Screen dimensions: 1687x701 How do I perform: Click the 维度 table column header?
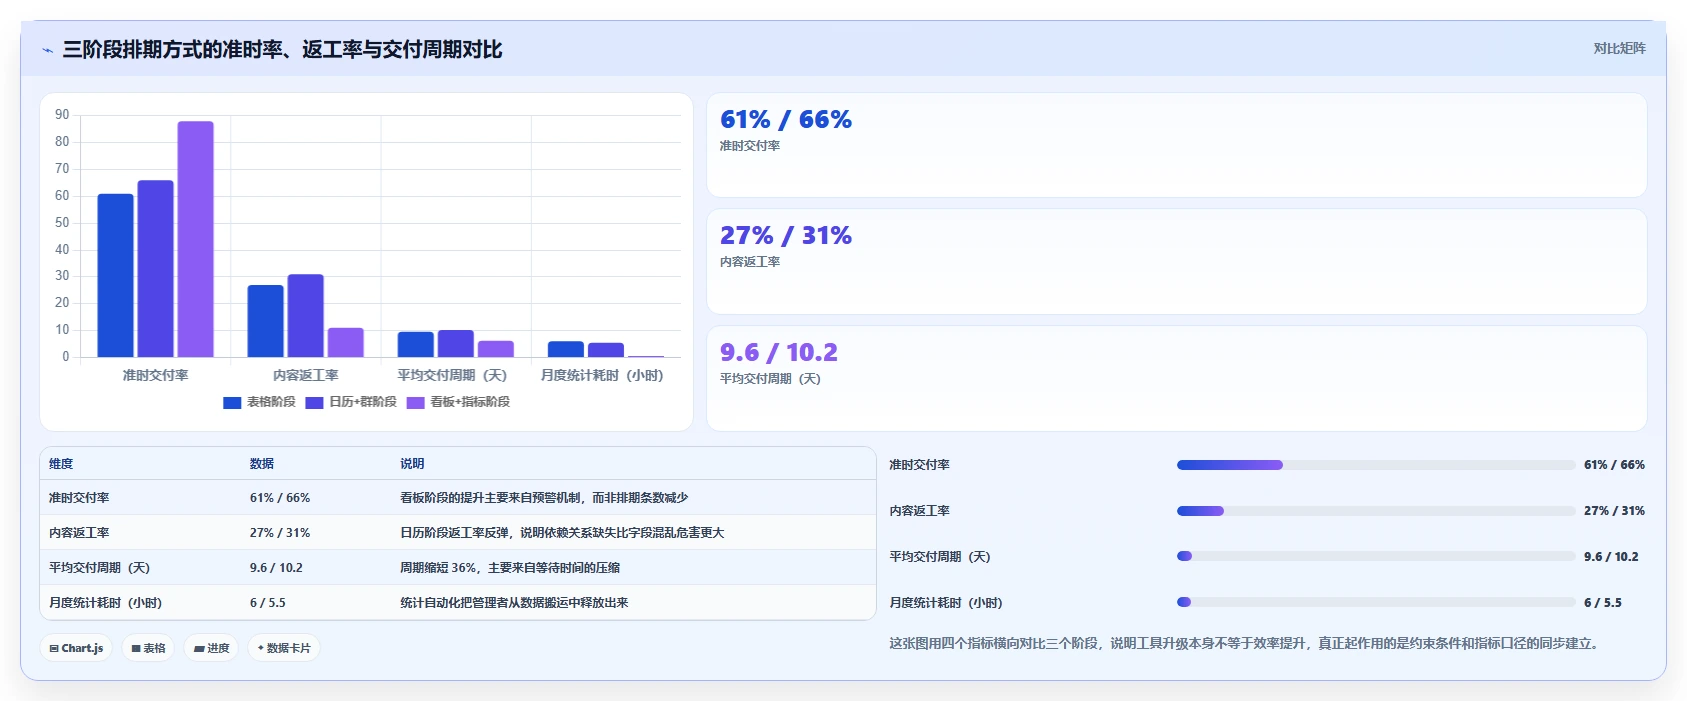click(x=61, y=464)
